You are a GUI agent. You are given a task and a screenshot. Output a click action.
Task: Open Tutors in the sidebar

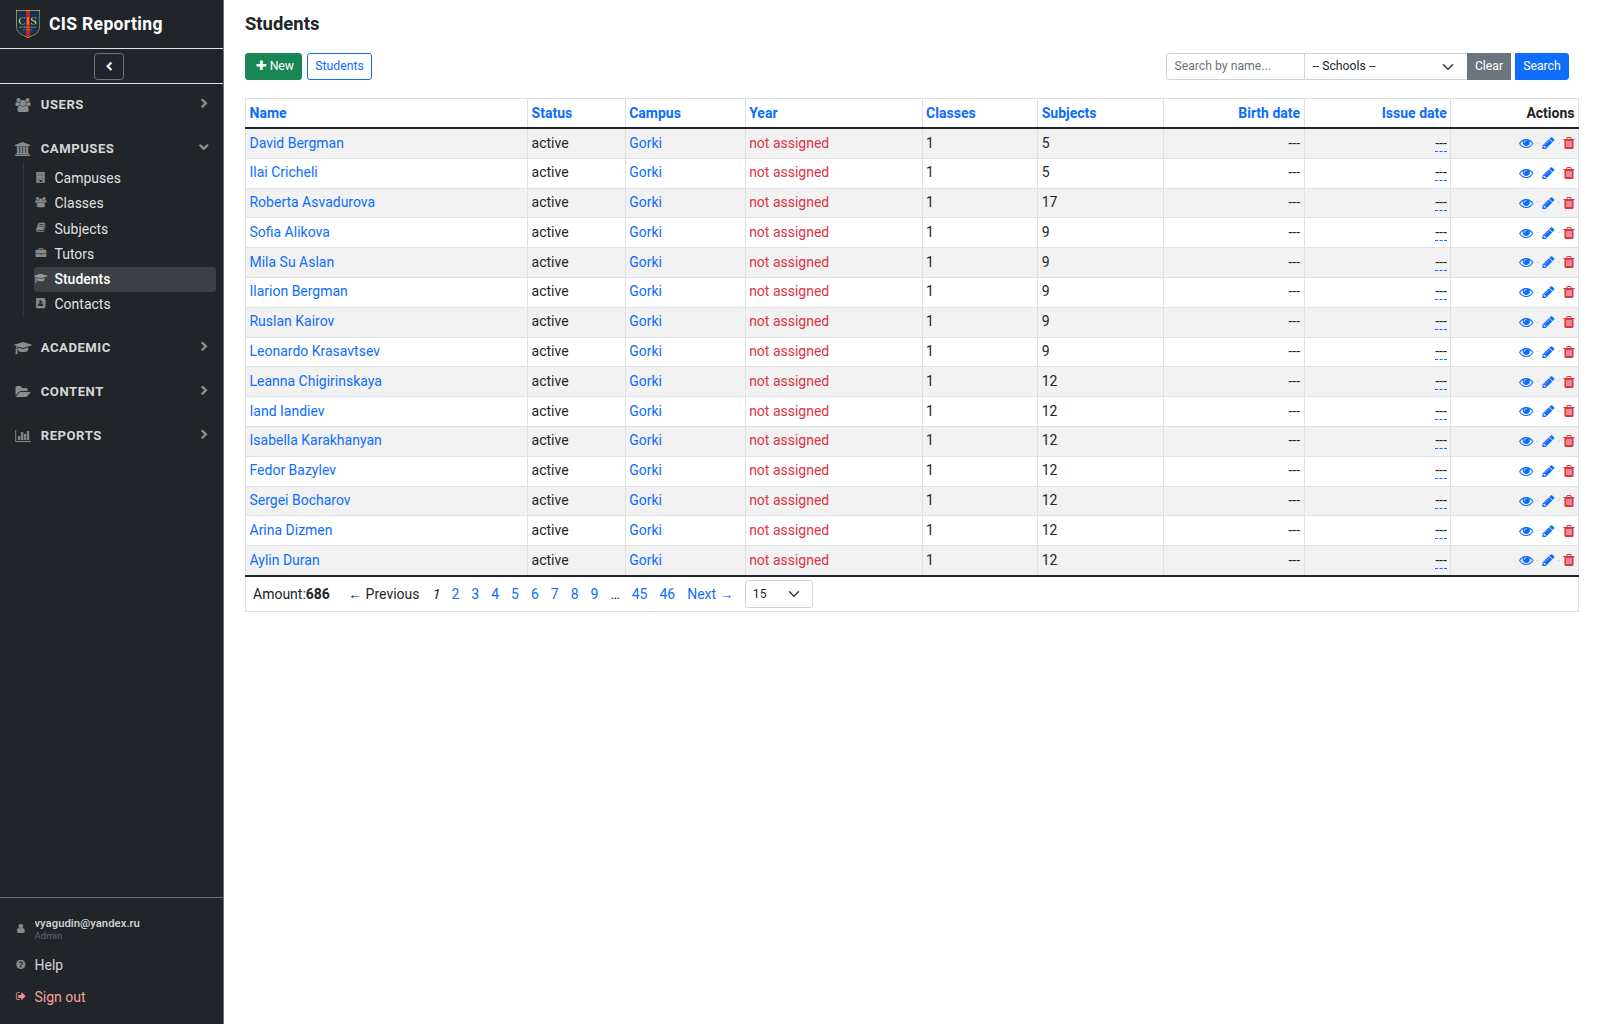coord(74,254)
